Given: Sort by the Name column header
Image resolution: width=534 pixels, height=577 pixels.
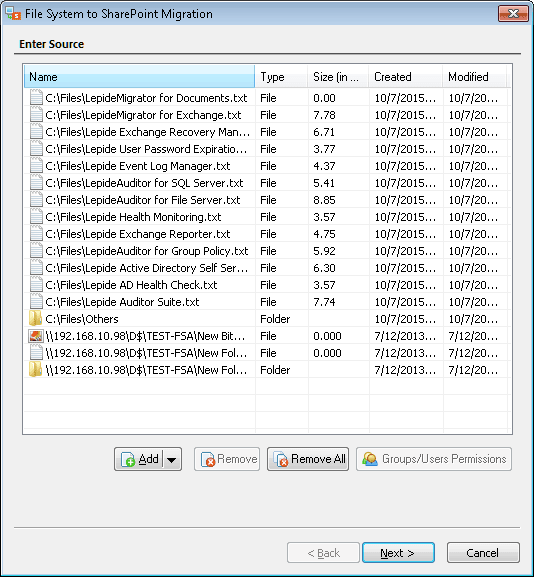Looking at the screenshot, I should (139, 77).
